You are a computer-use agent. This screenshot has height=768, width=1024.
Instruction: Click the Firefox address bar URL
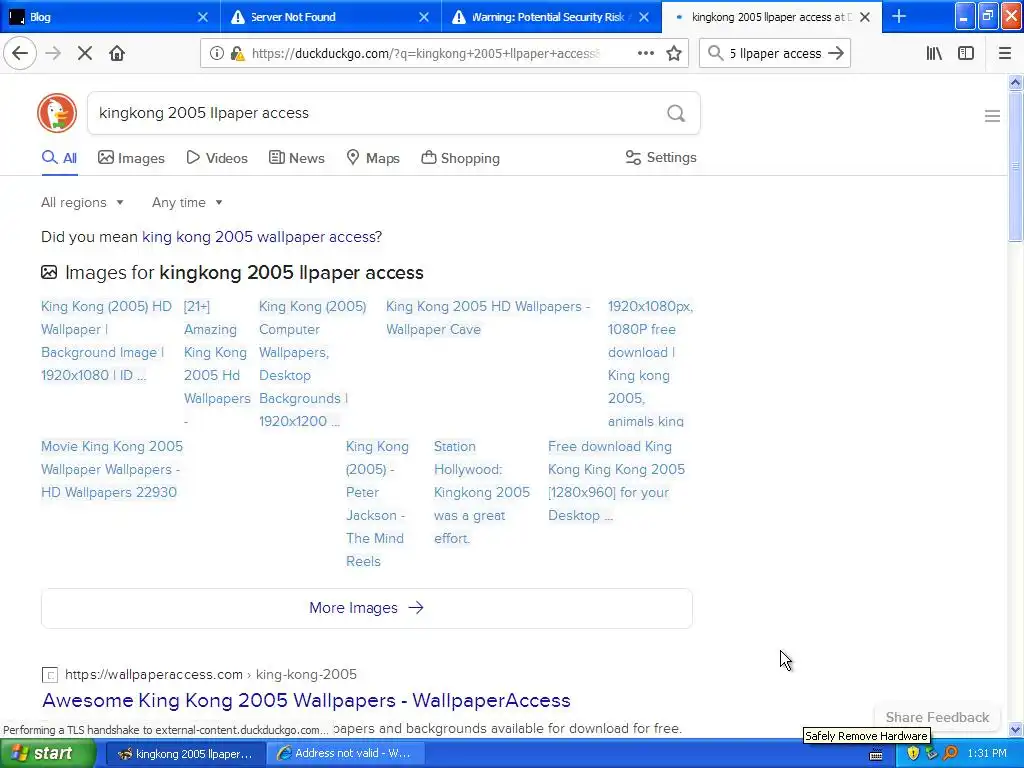coord(426,54)
